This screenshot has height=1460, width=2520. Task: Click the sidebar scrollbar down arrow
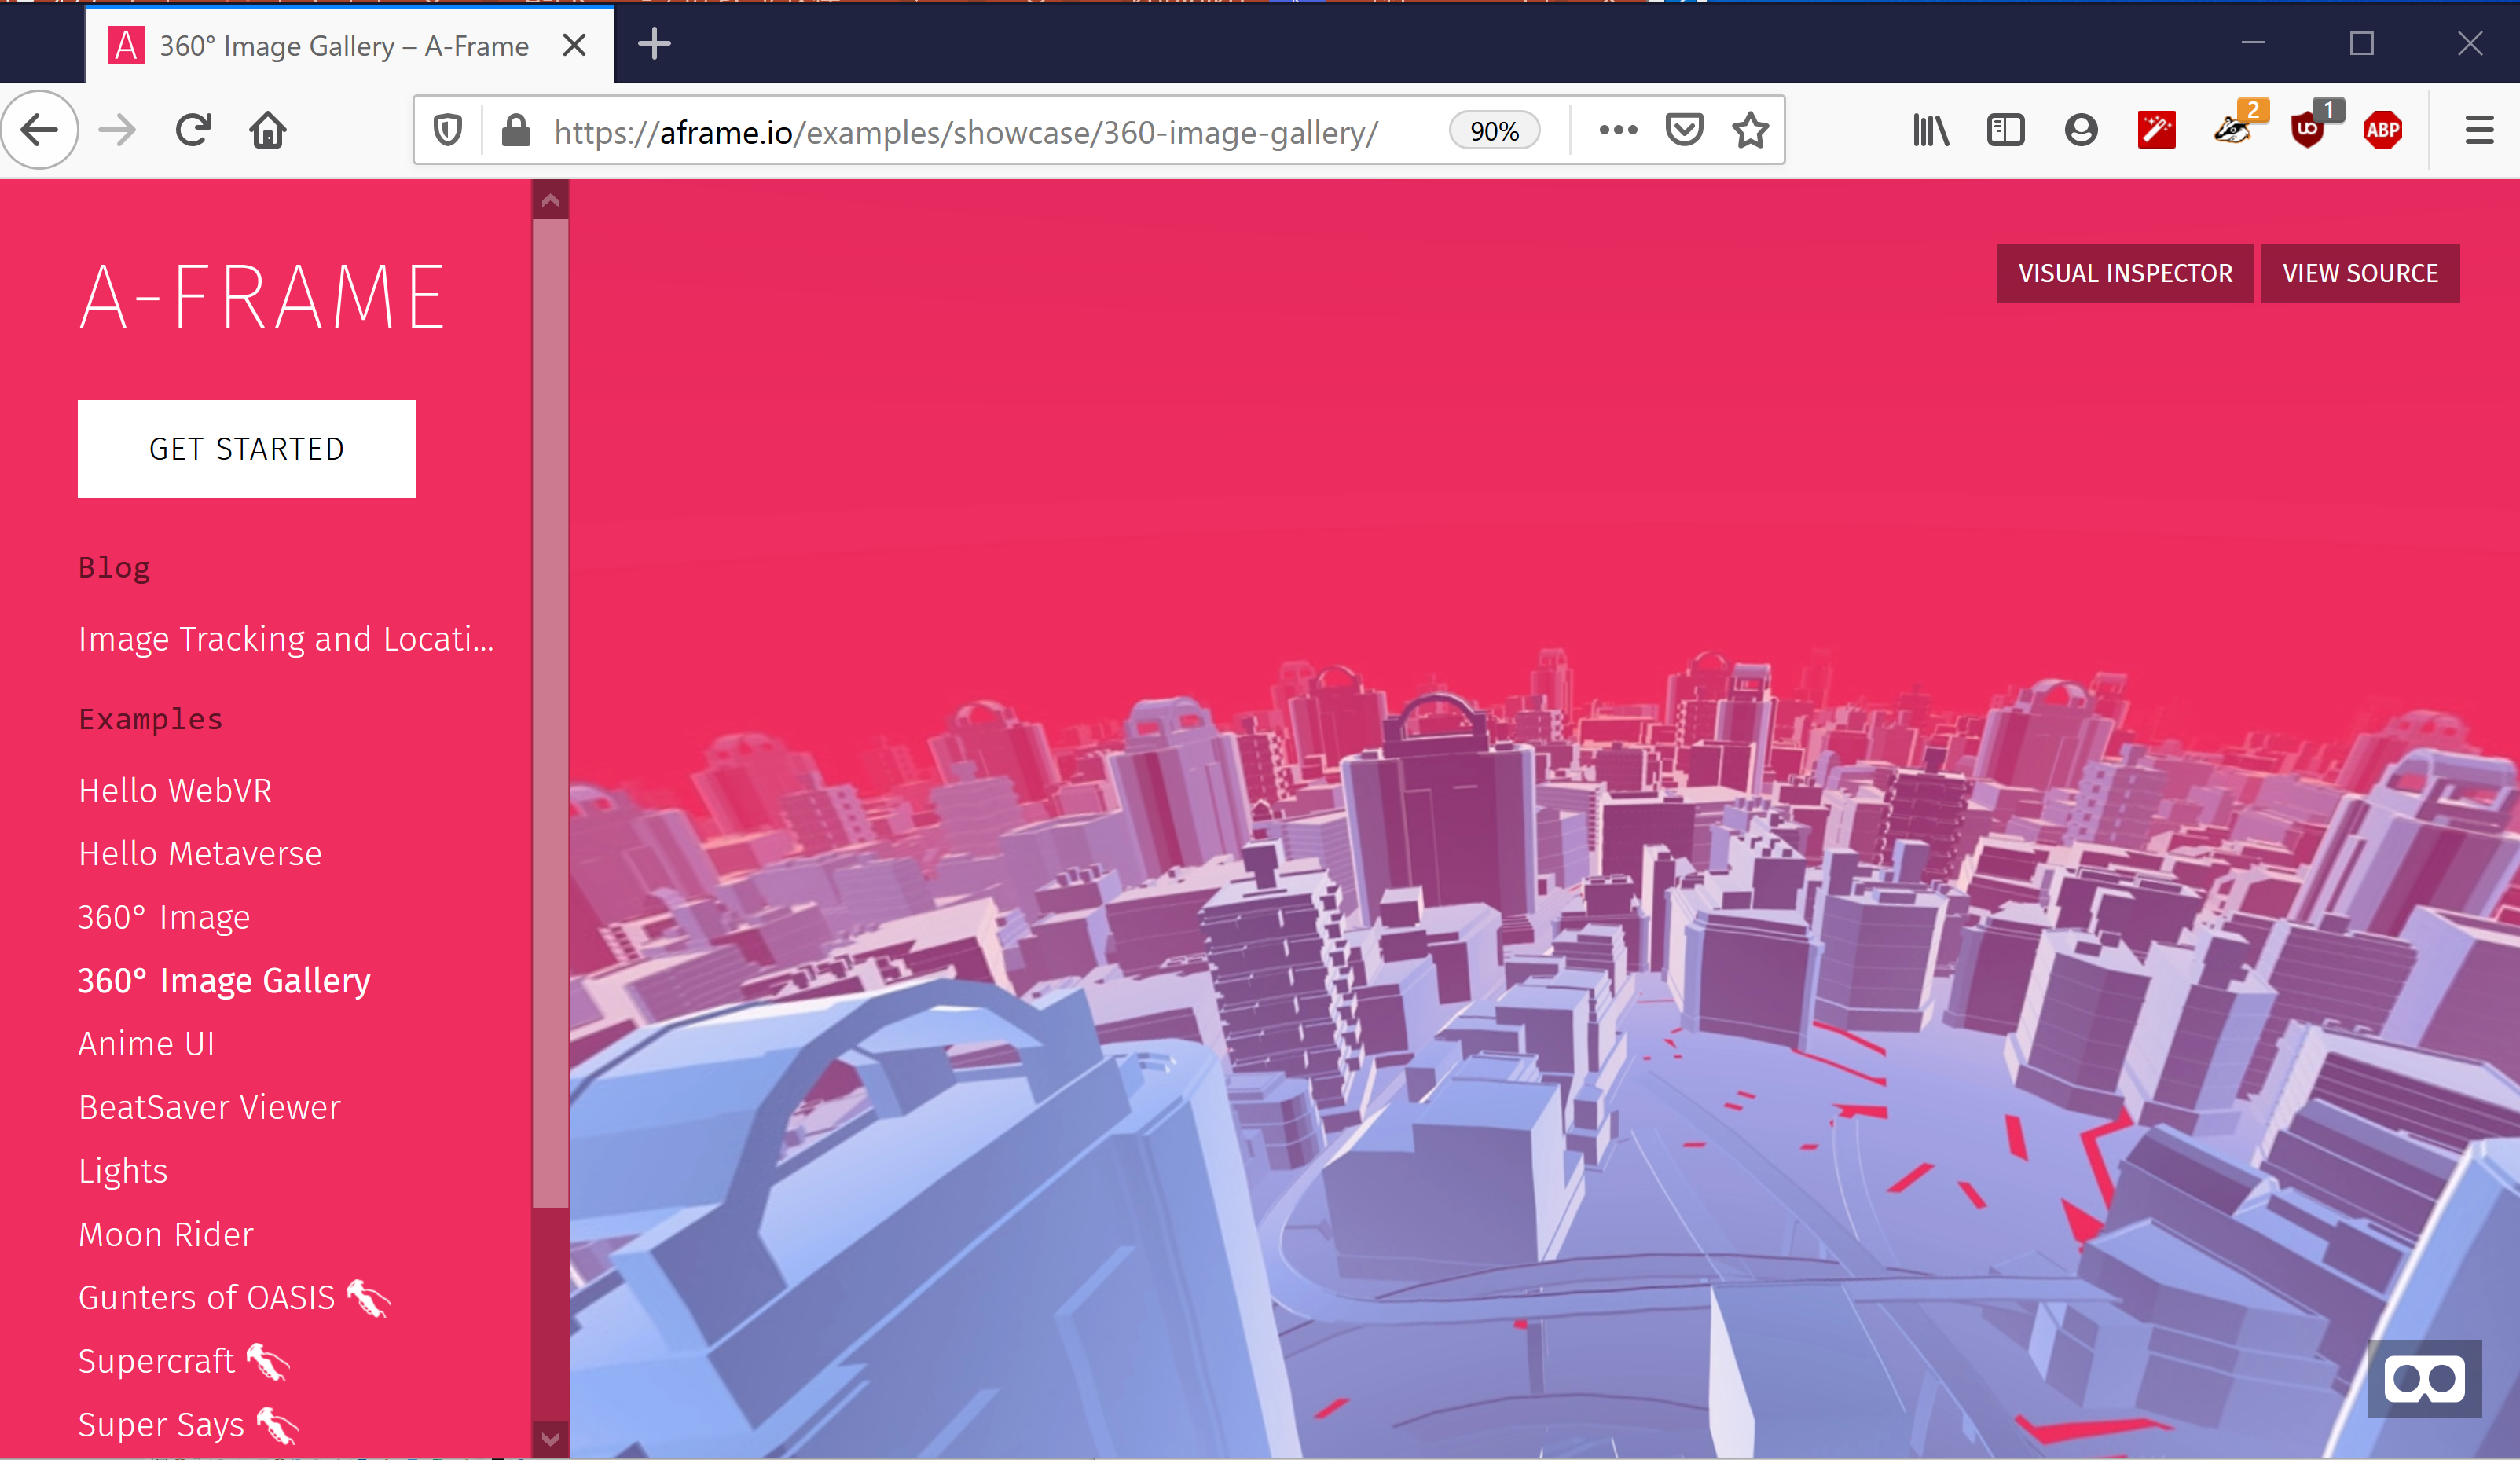pyautogui.click(x=550, y=1438)
